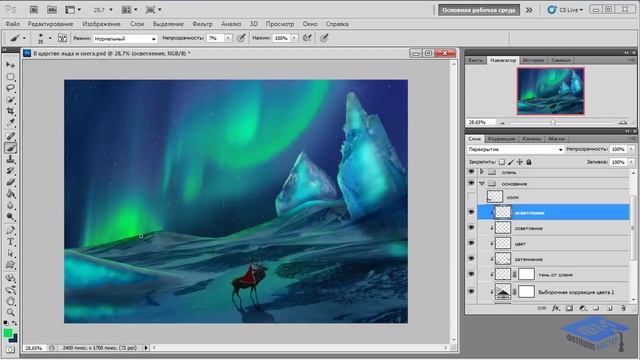
Task: Open the Выделение menu
Action: [x=168, y=24]
